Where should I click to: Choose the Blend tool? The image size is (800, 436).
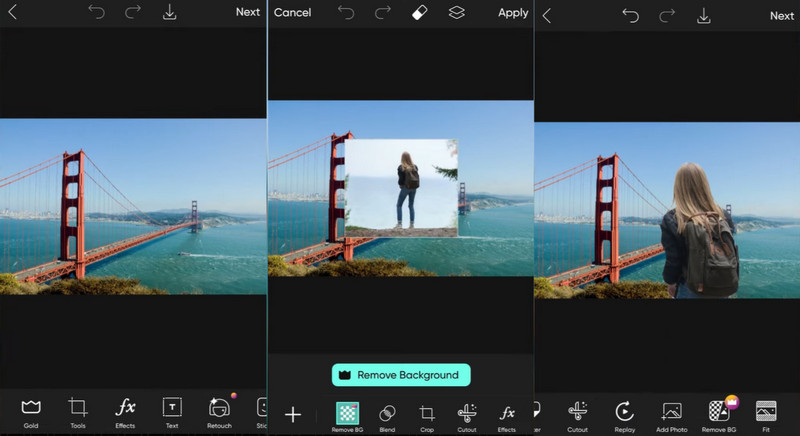pos(387,414)
